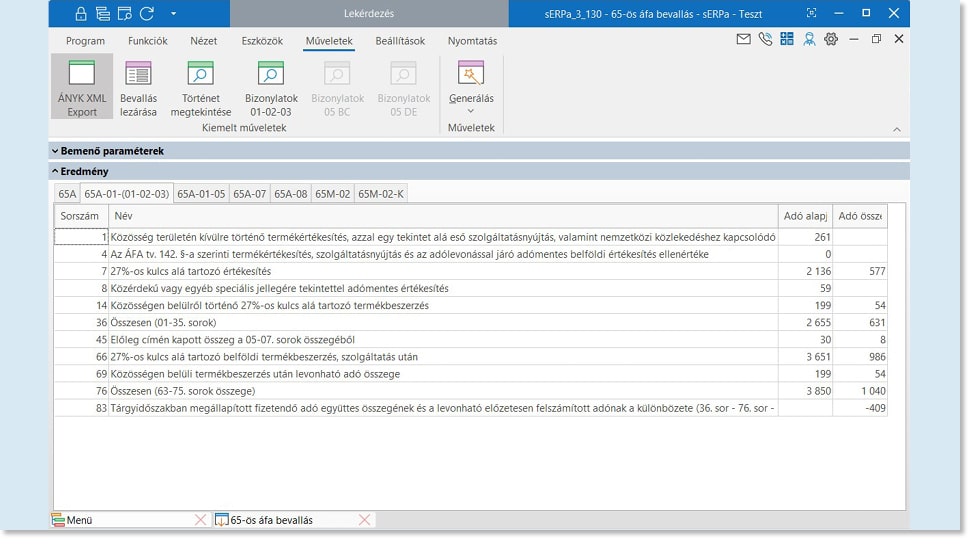Collapse the ribbon with the caret
Viewport: 980px width, 550px height.
(897, 129)
